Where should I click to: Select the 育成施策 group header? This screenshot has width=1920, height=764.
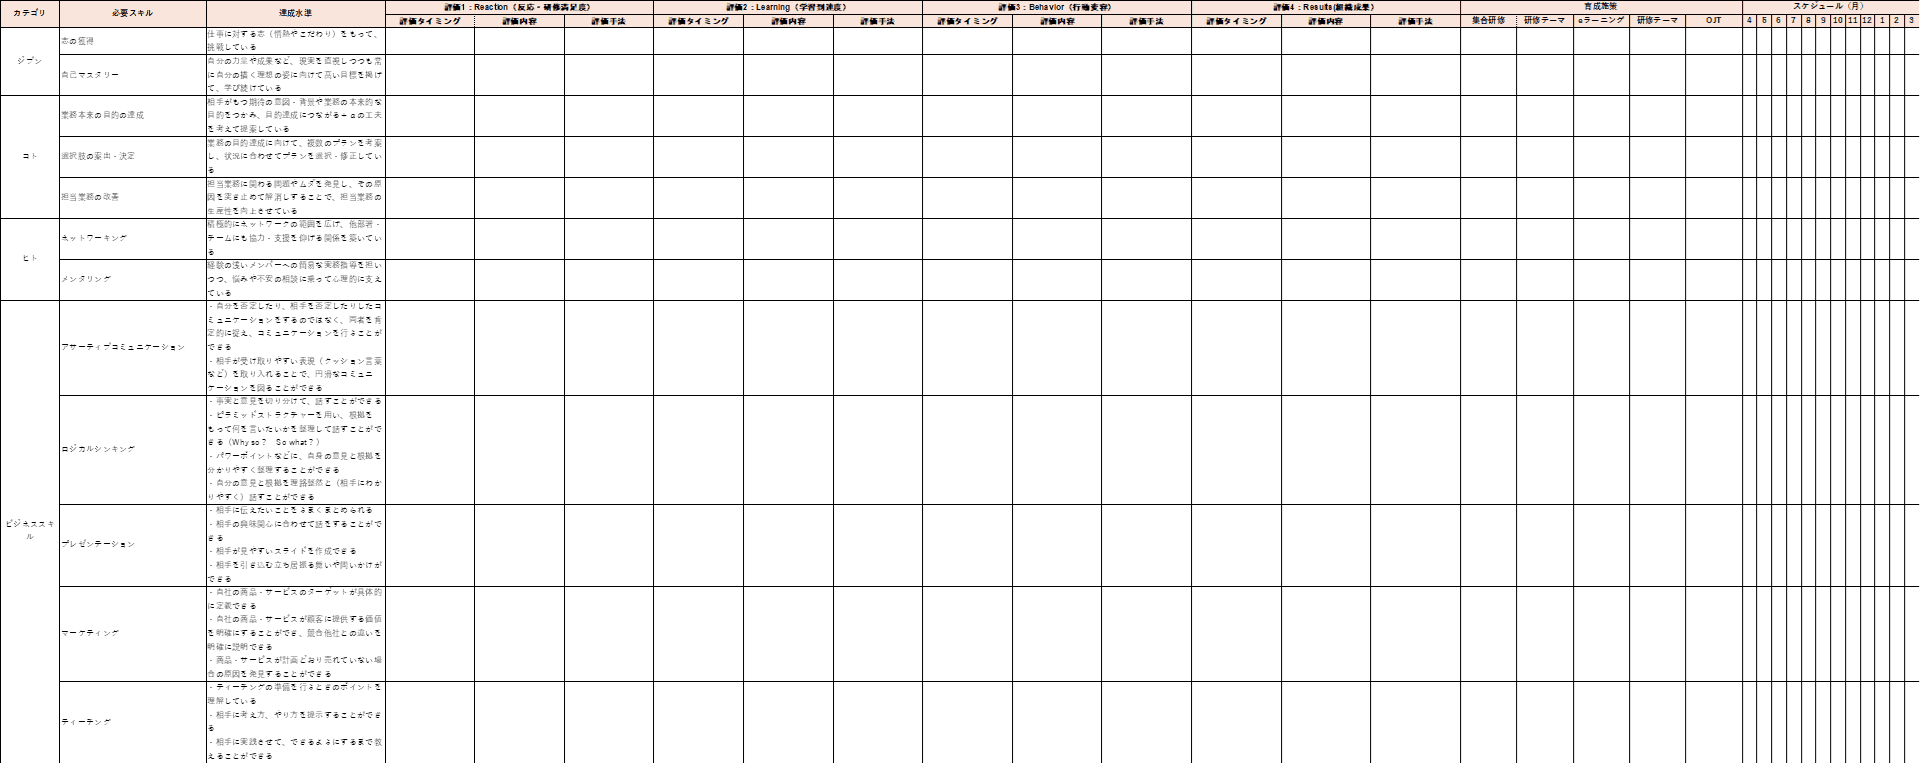[1601, 7]
